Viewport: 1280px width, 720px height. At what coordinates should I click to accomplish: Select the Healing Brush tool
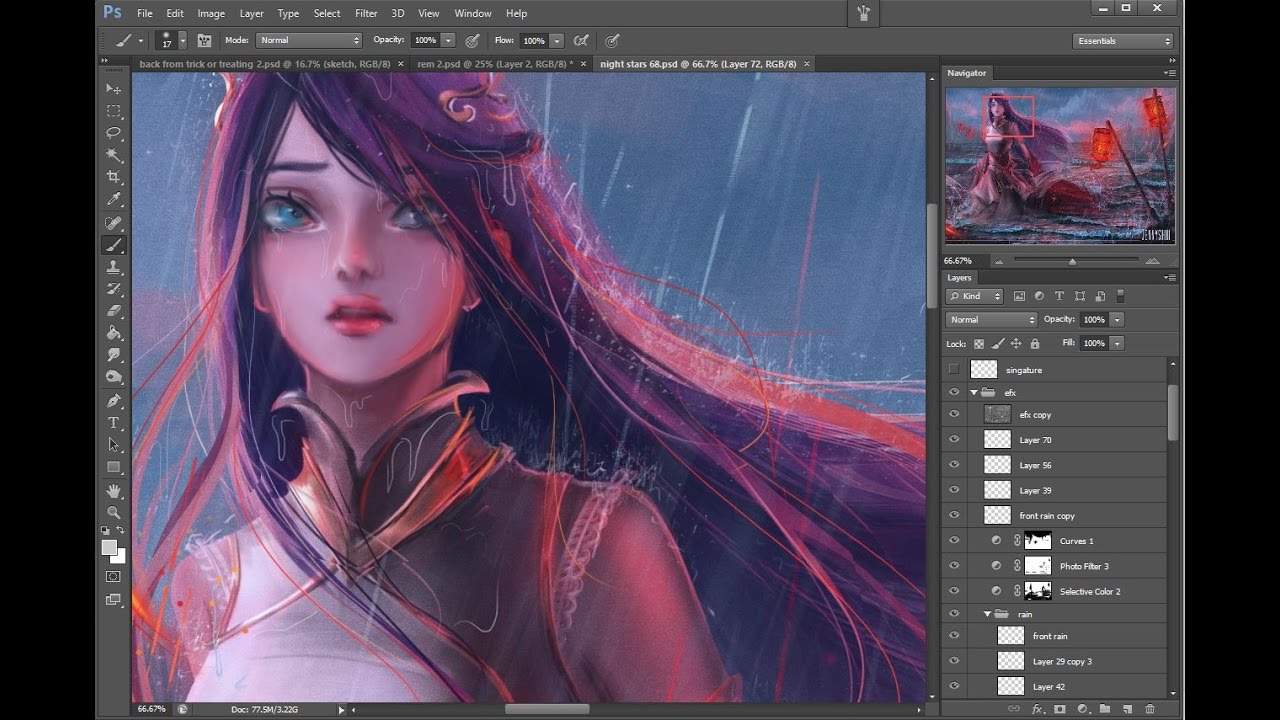(x=114, y=223)
